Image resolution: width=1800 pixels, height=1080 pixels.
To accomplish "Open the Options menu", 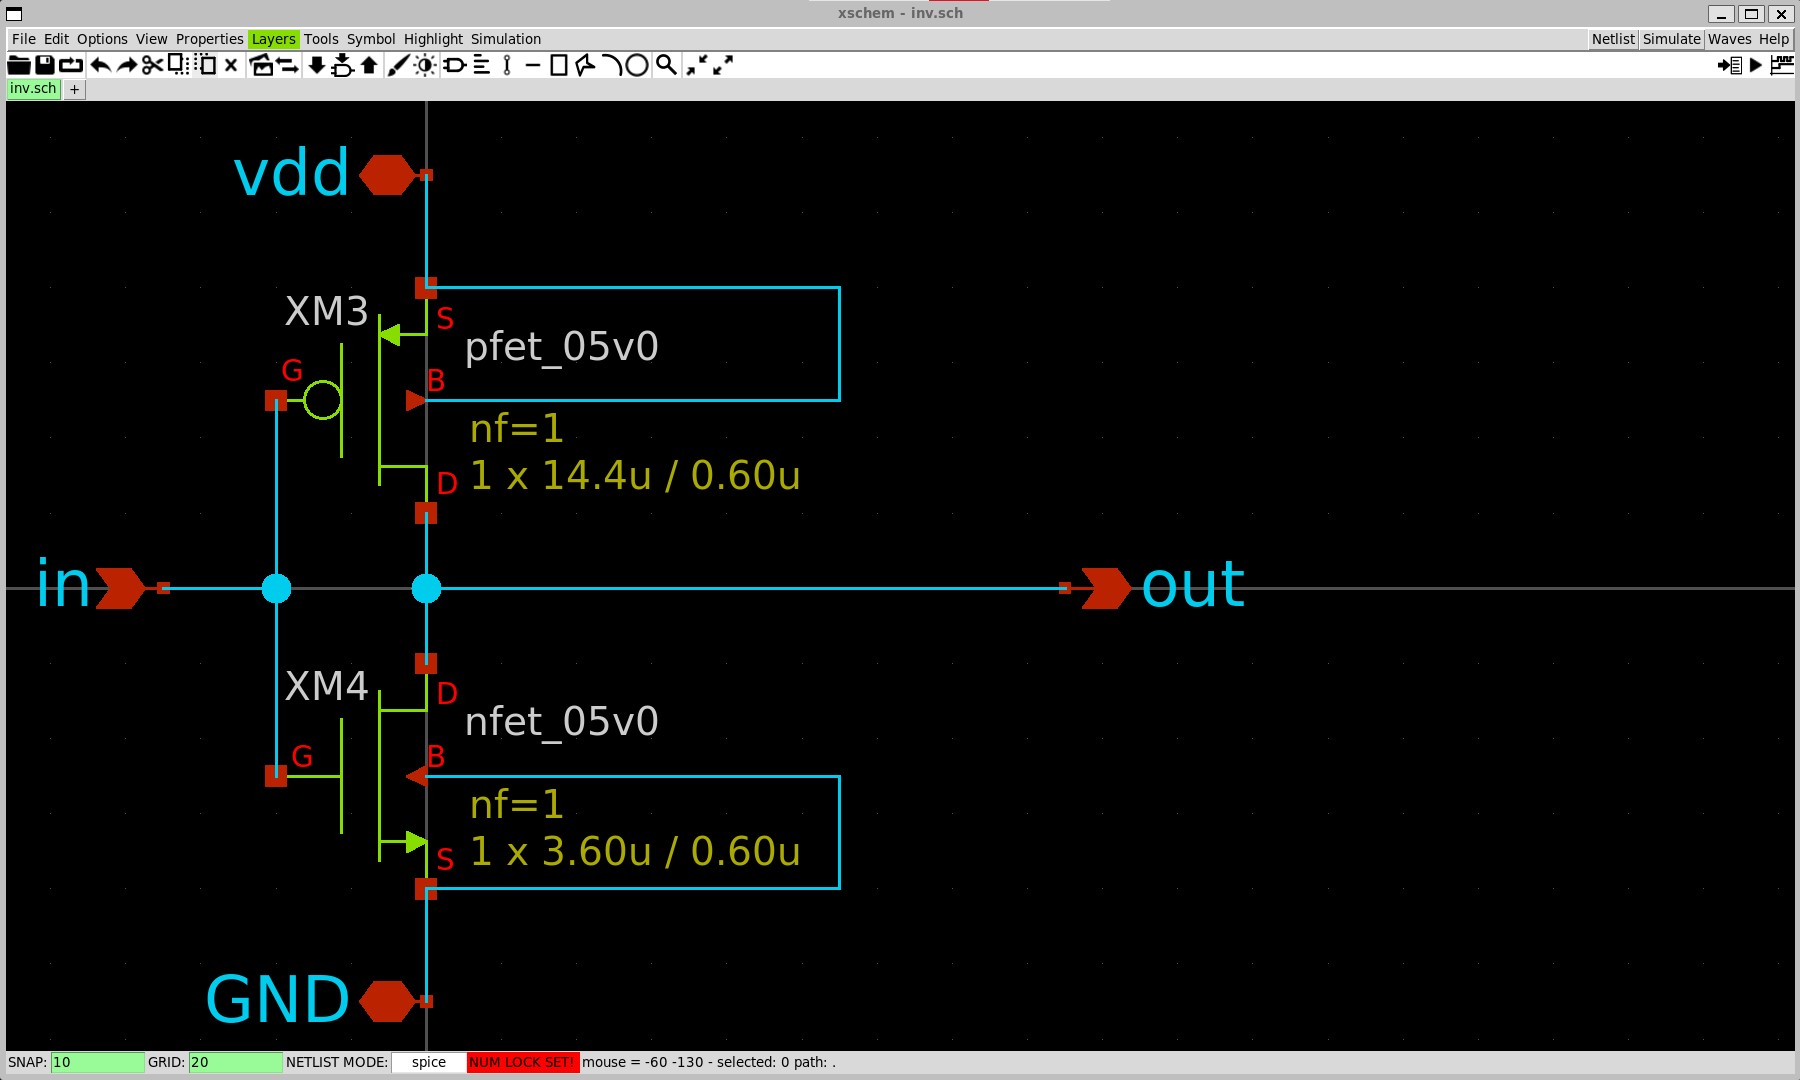I will point(102,39).
